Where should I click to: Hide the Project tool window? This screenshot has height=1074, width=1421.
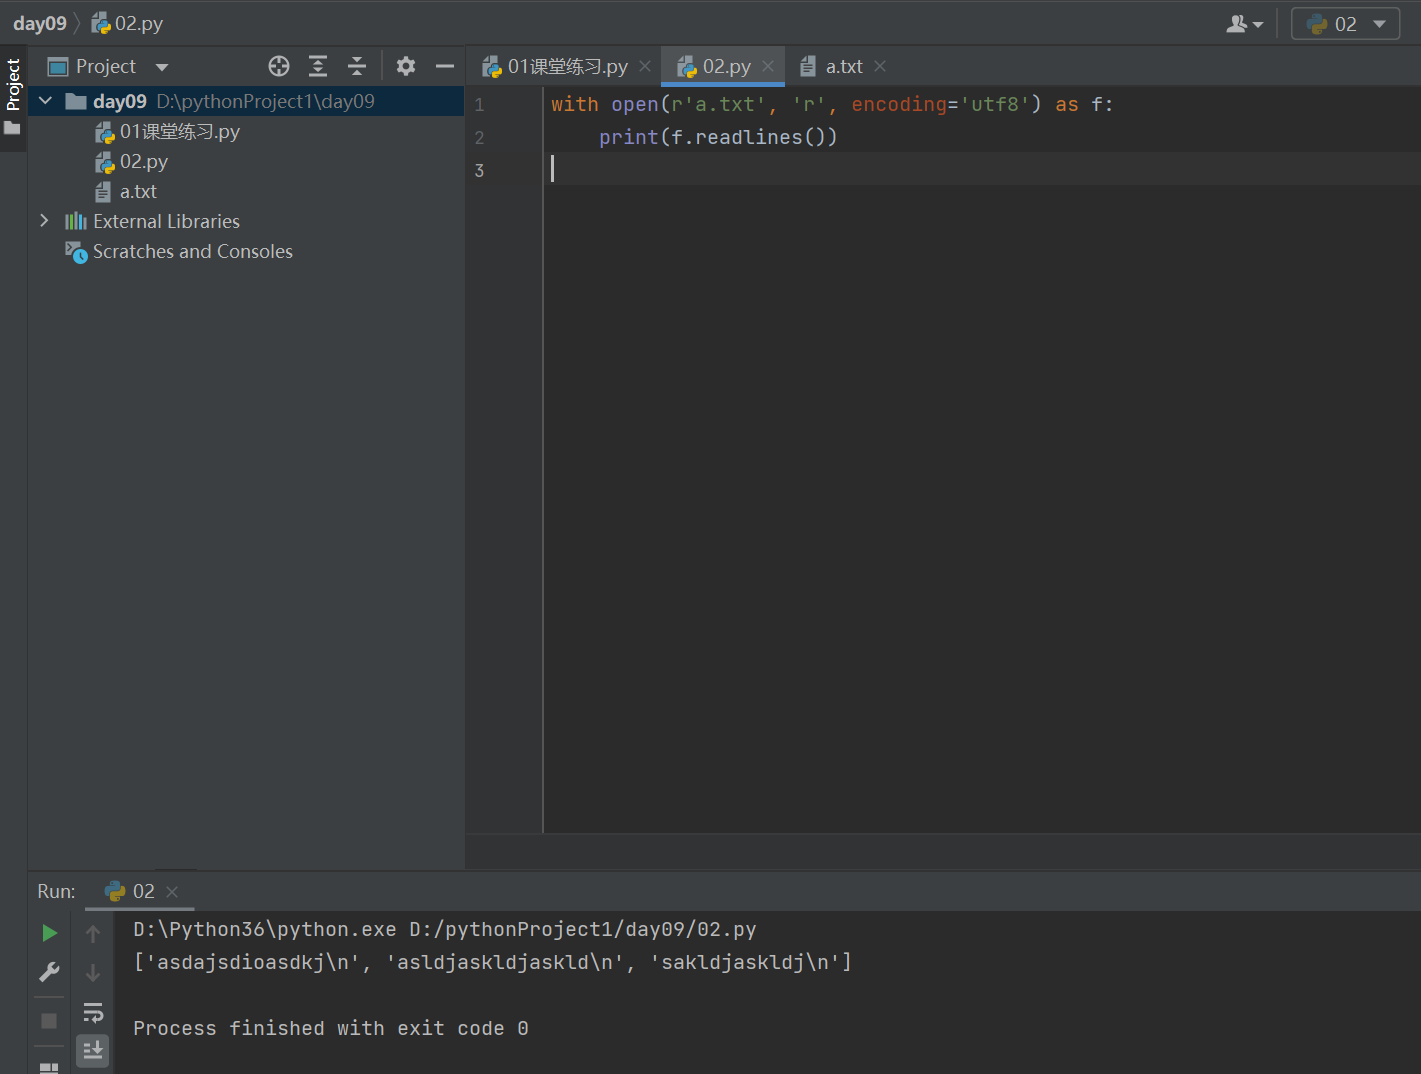(445, 66)
